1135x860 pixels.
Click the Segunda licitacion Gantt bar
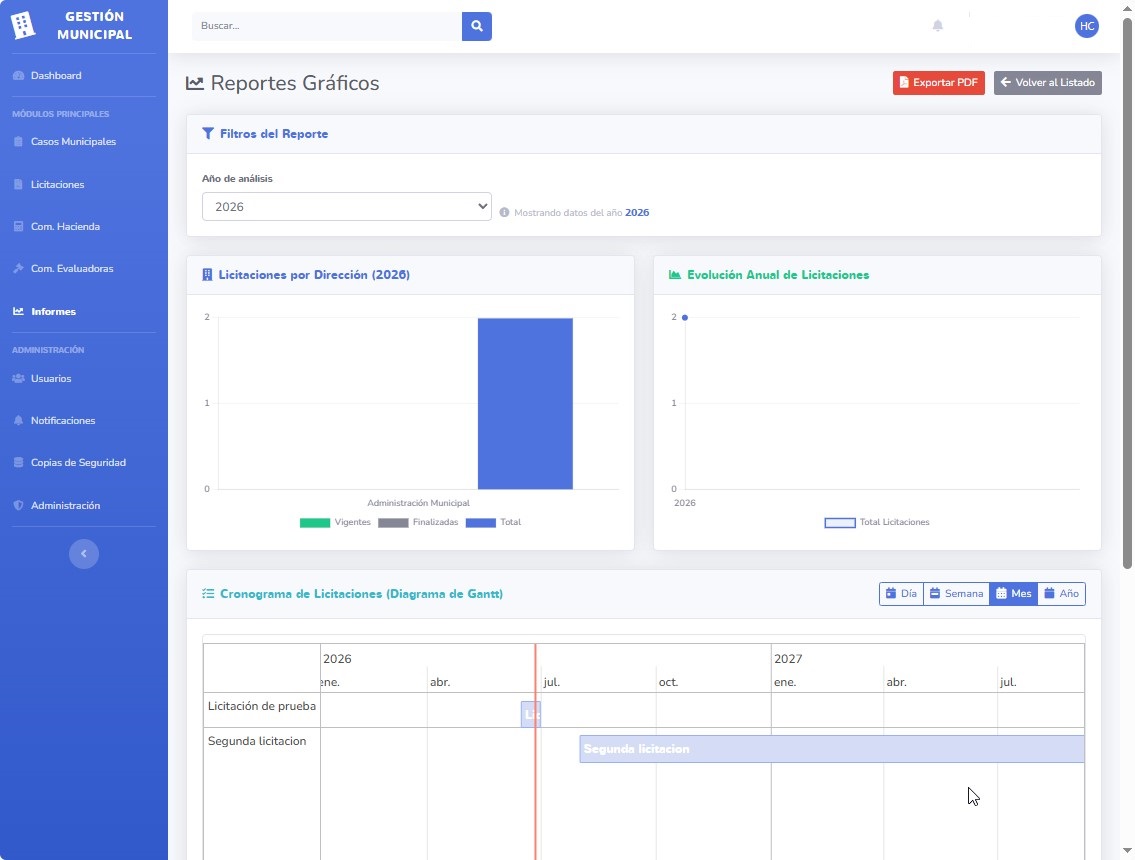832,749
